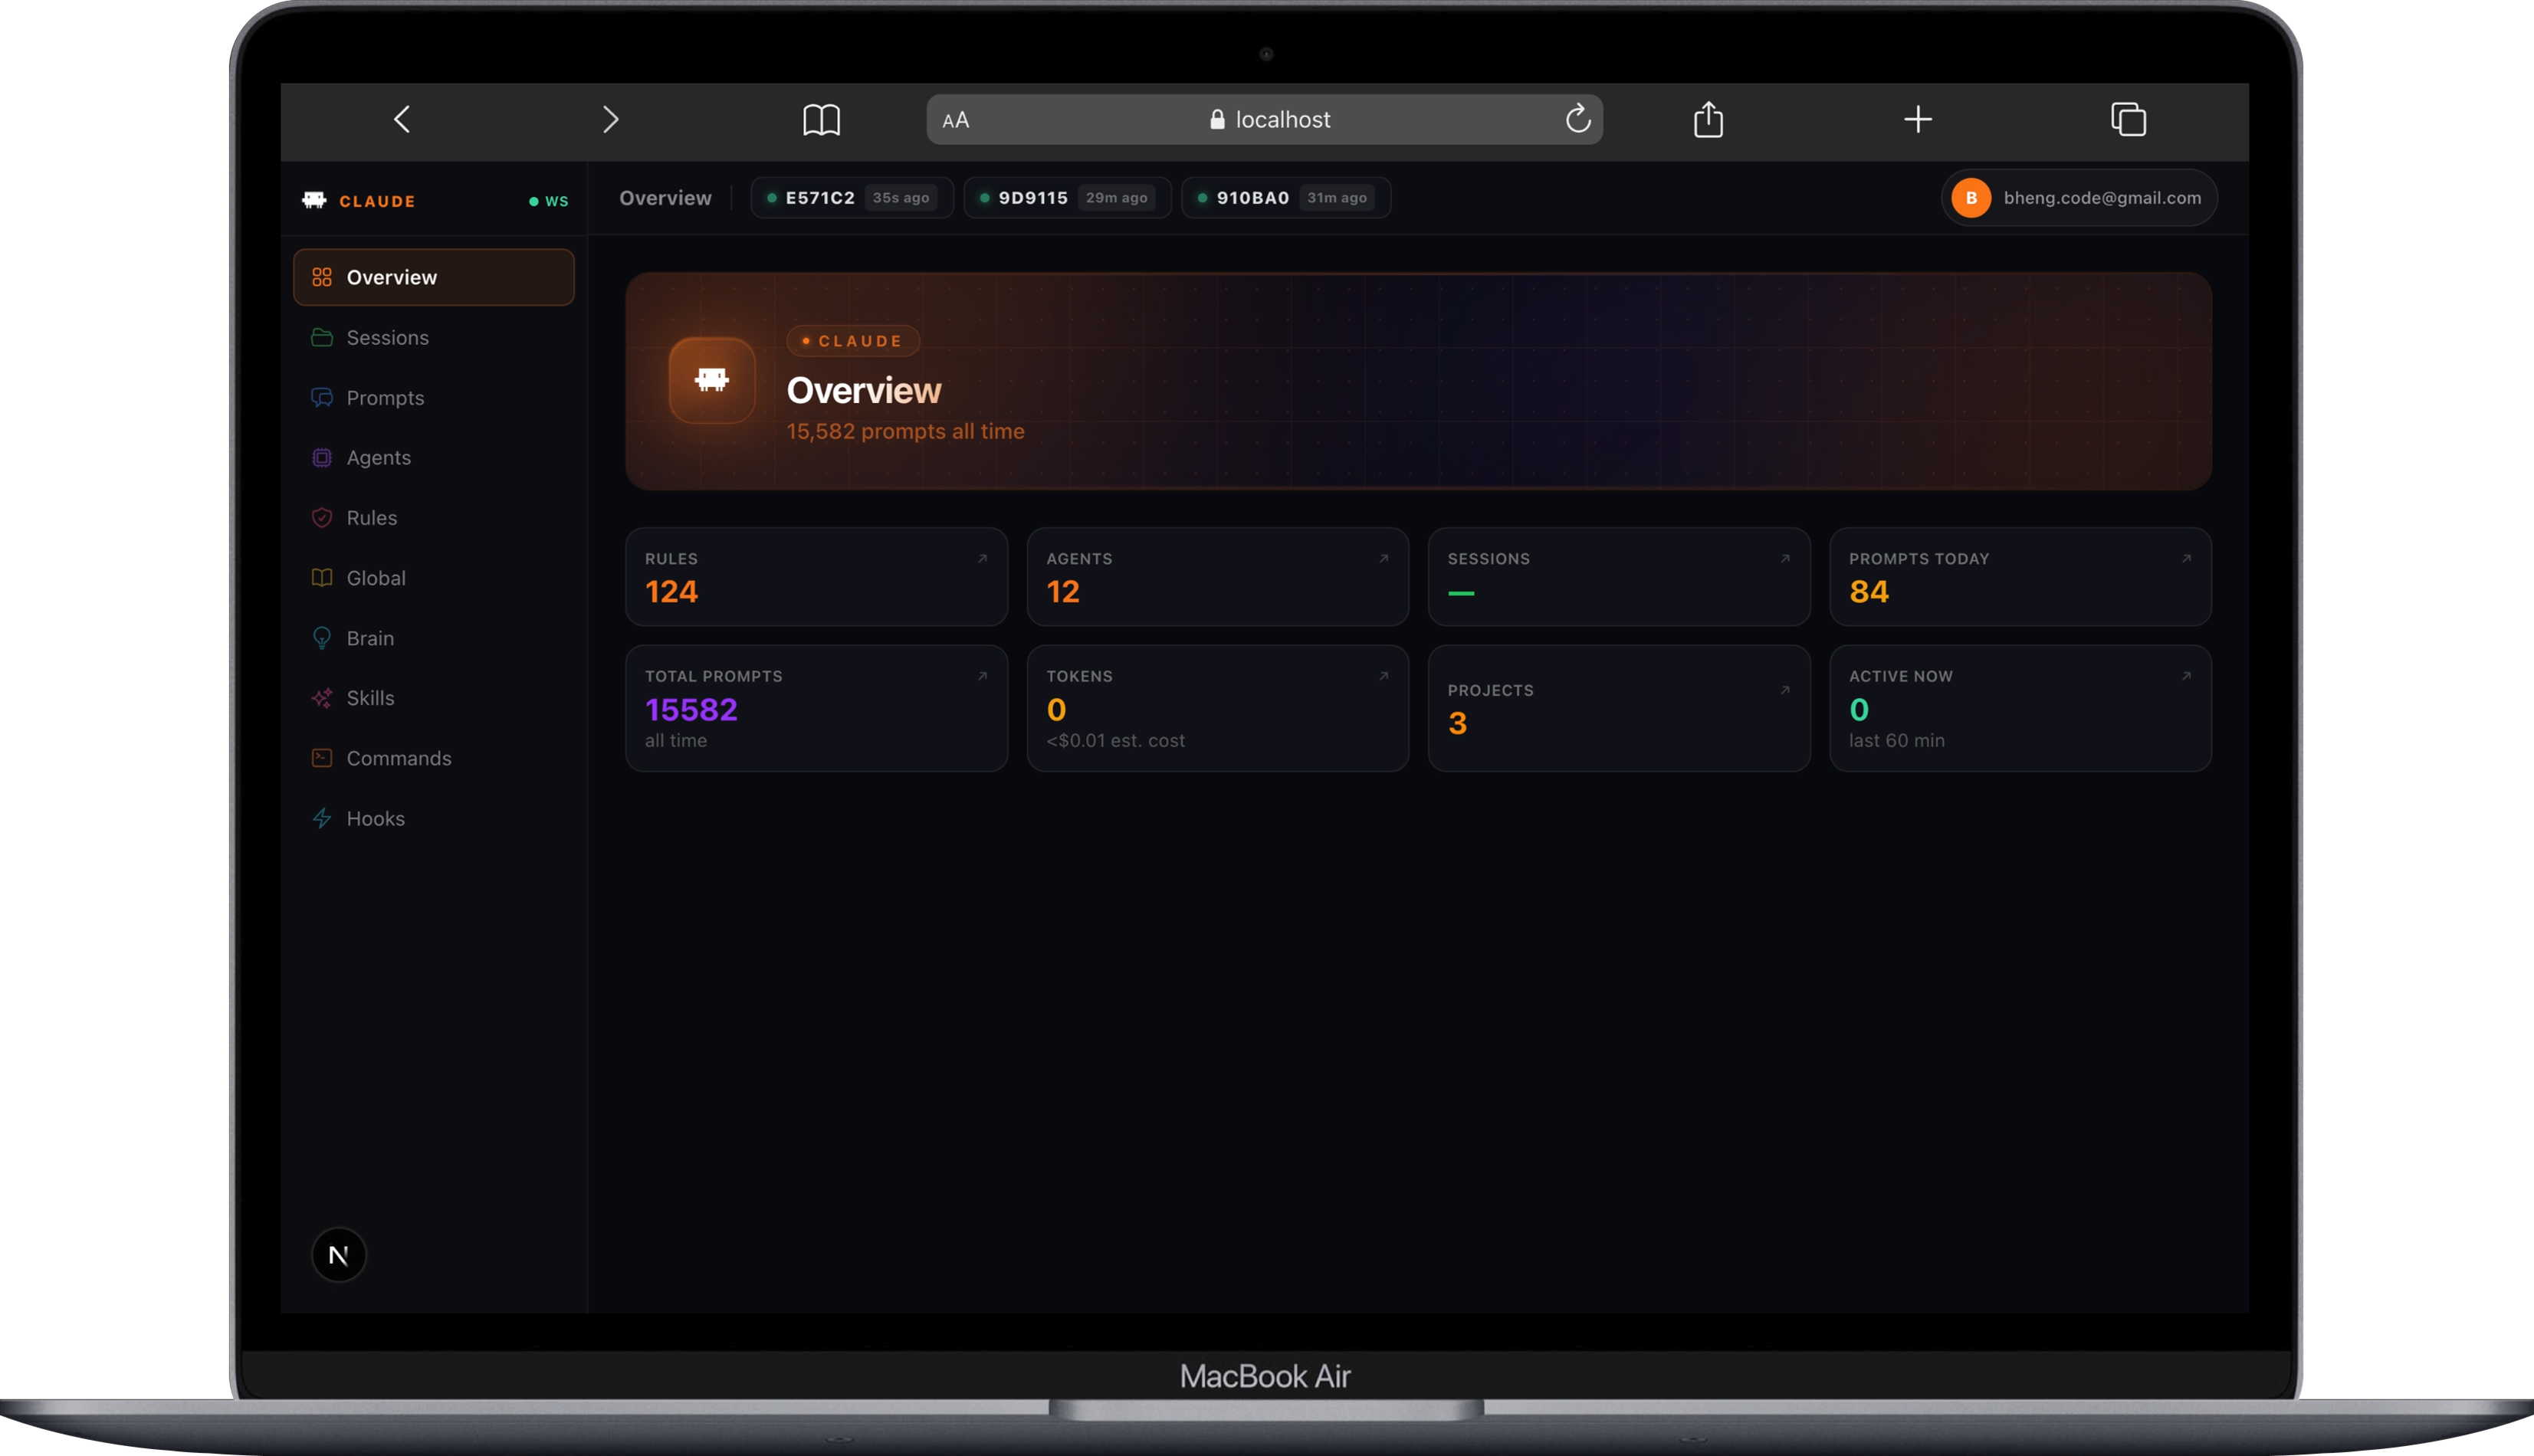Screen dimensions: 2534x1456
Task: Click the Claude robot icon in banner
Action: pos(712,380)
